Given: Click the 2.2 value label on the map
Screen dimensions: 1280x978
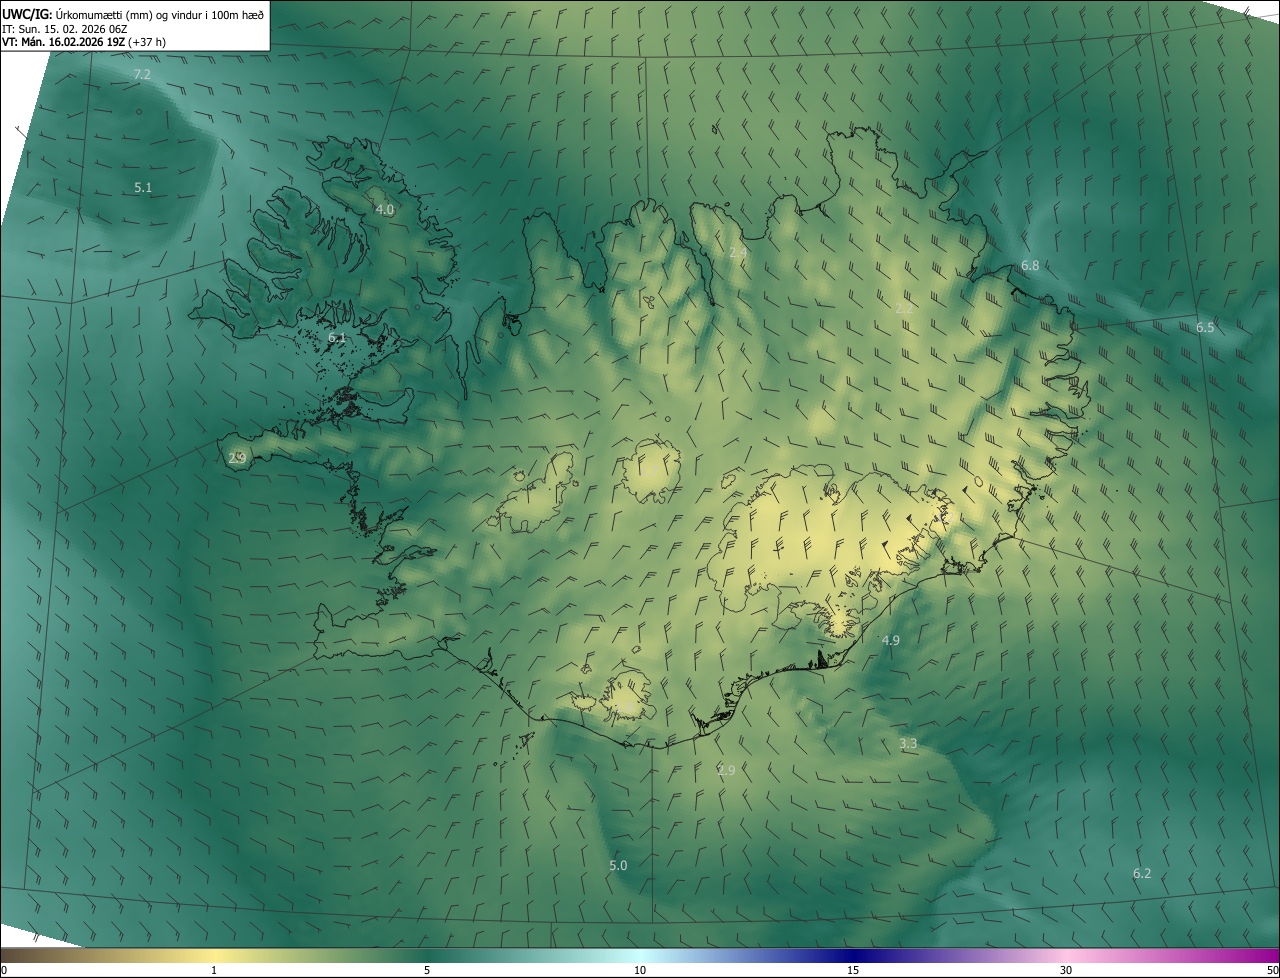Looking at the screenshot, I should point(904,308).
